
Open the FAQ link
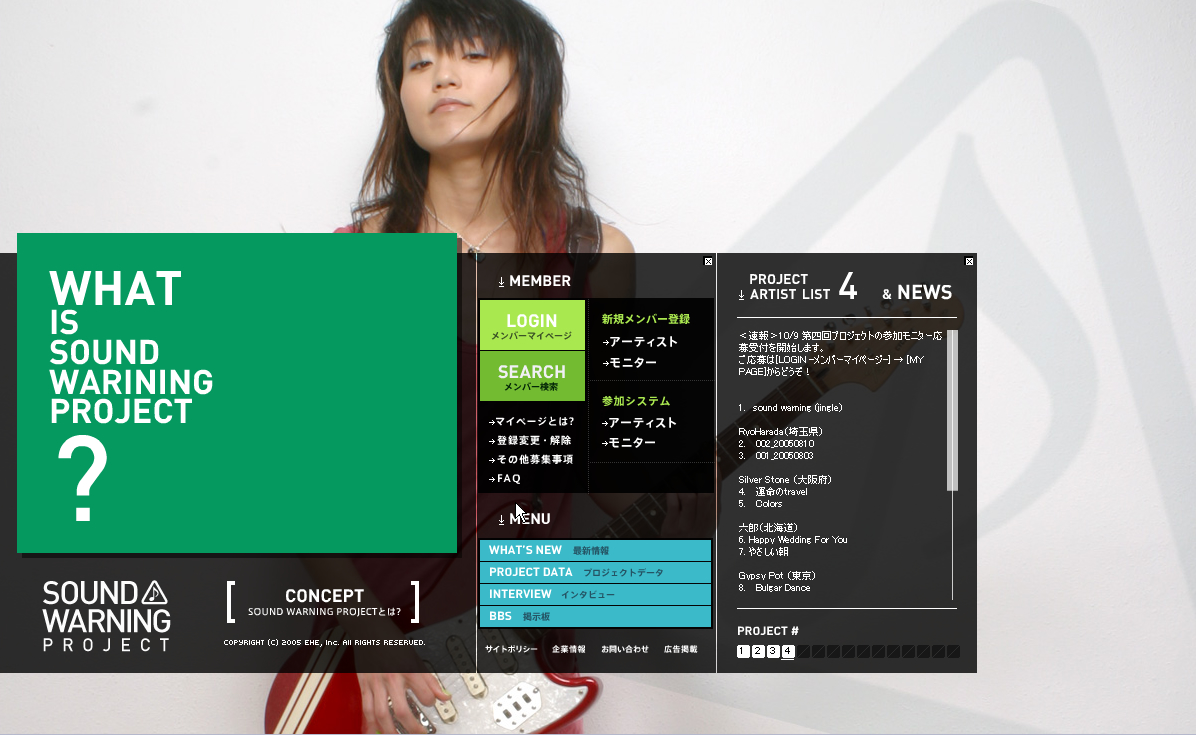505,479
